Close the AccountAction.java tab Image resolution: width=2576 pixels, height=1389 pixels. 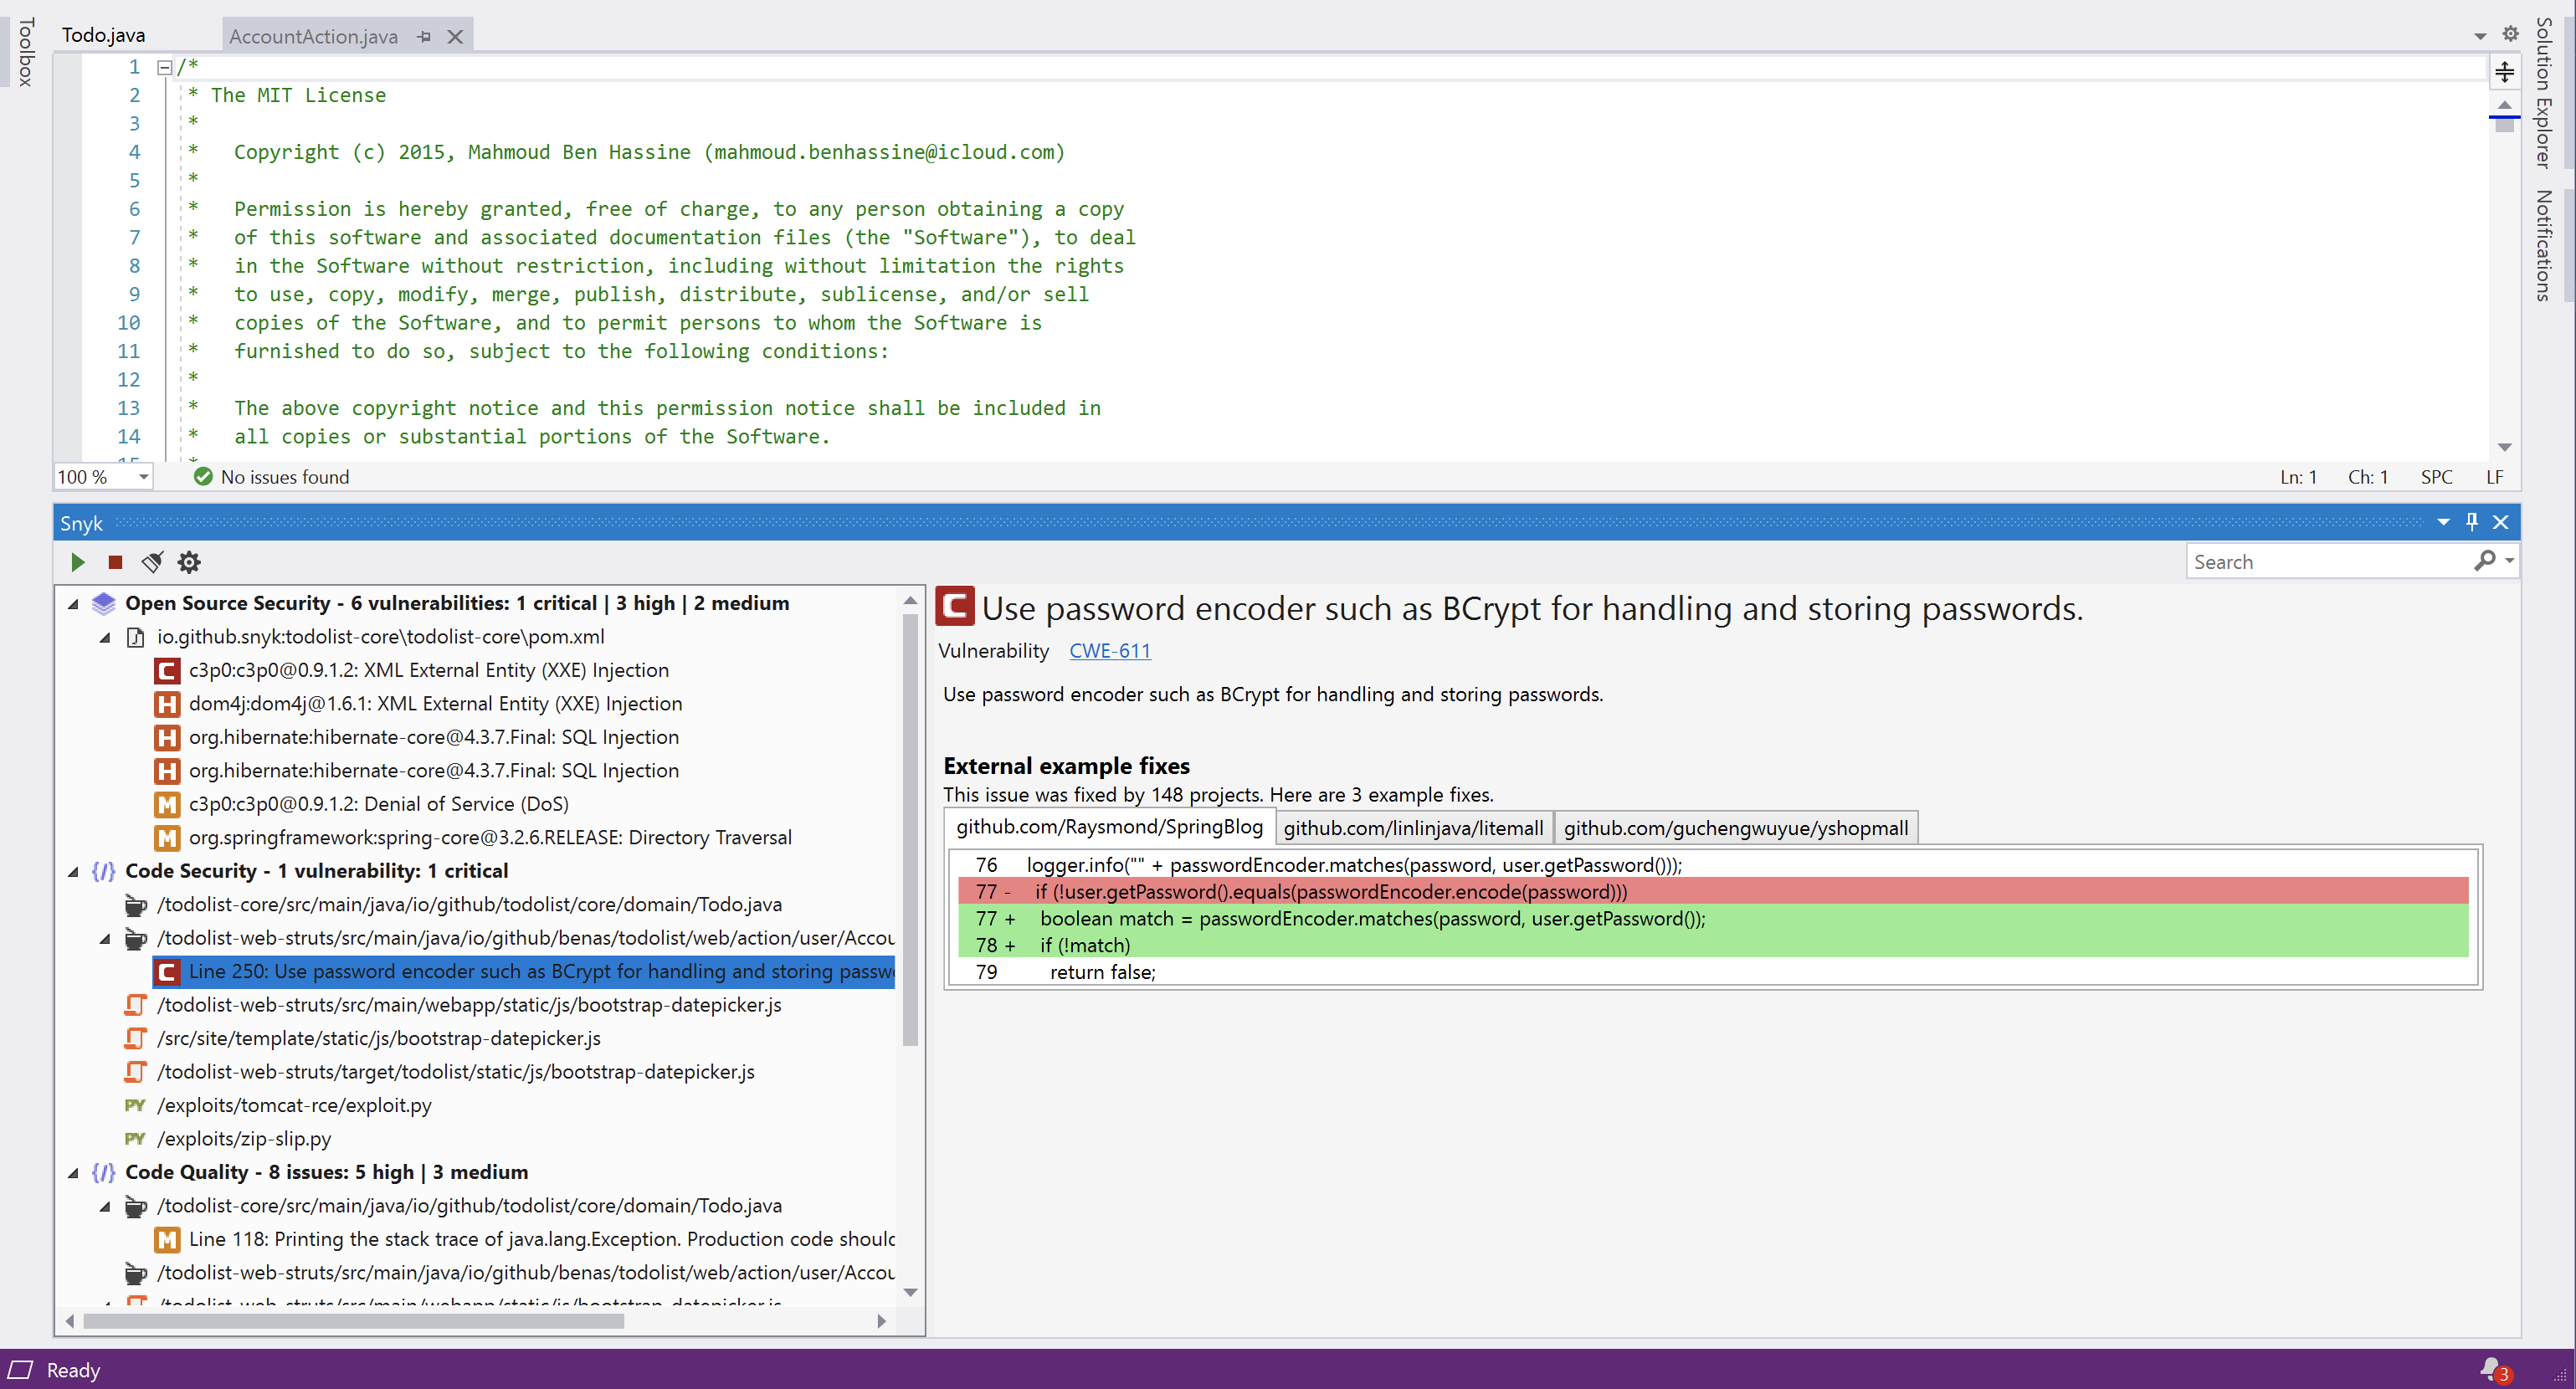455,37
